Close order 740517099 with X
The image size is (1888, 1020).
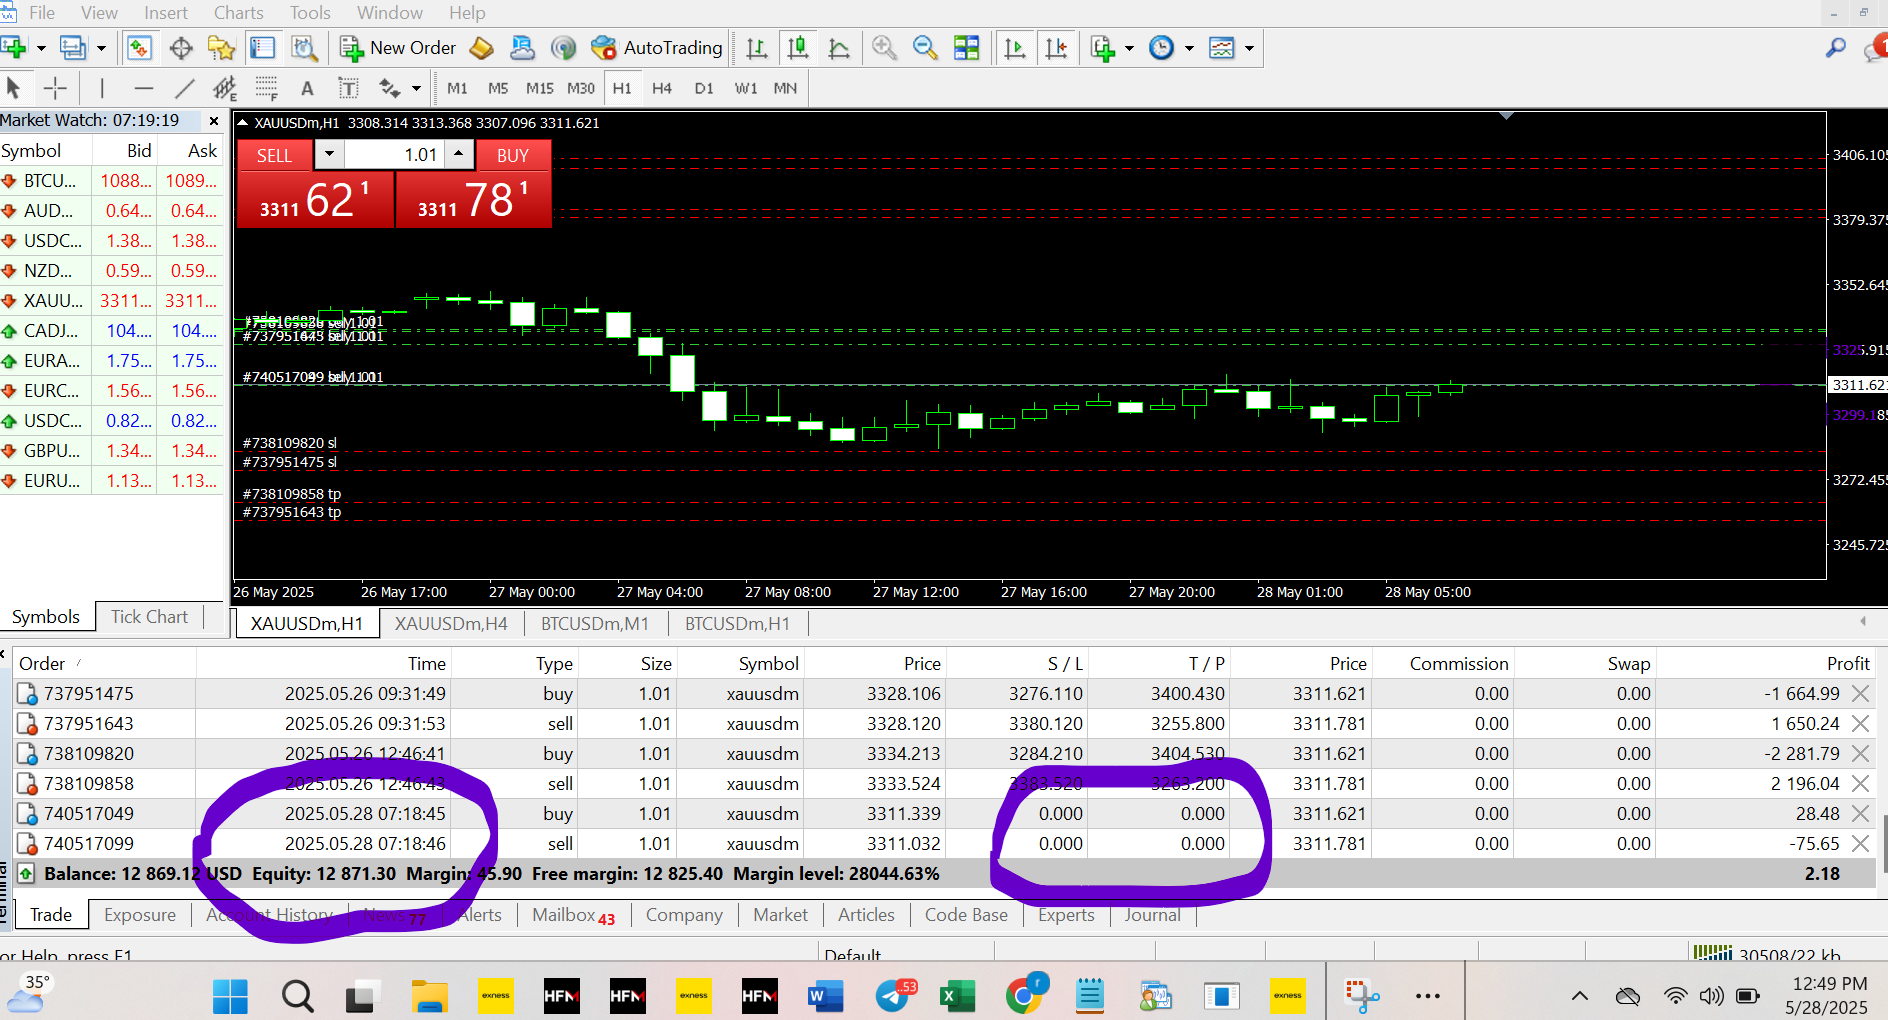click(x=1861, y=844)
